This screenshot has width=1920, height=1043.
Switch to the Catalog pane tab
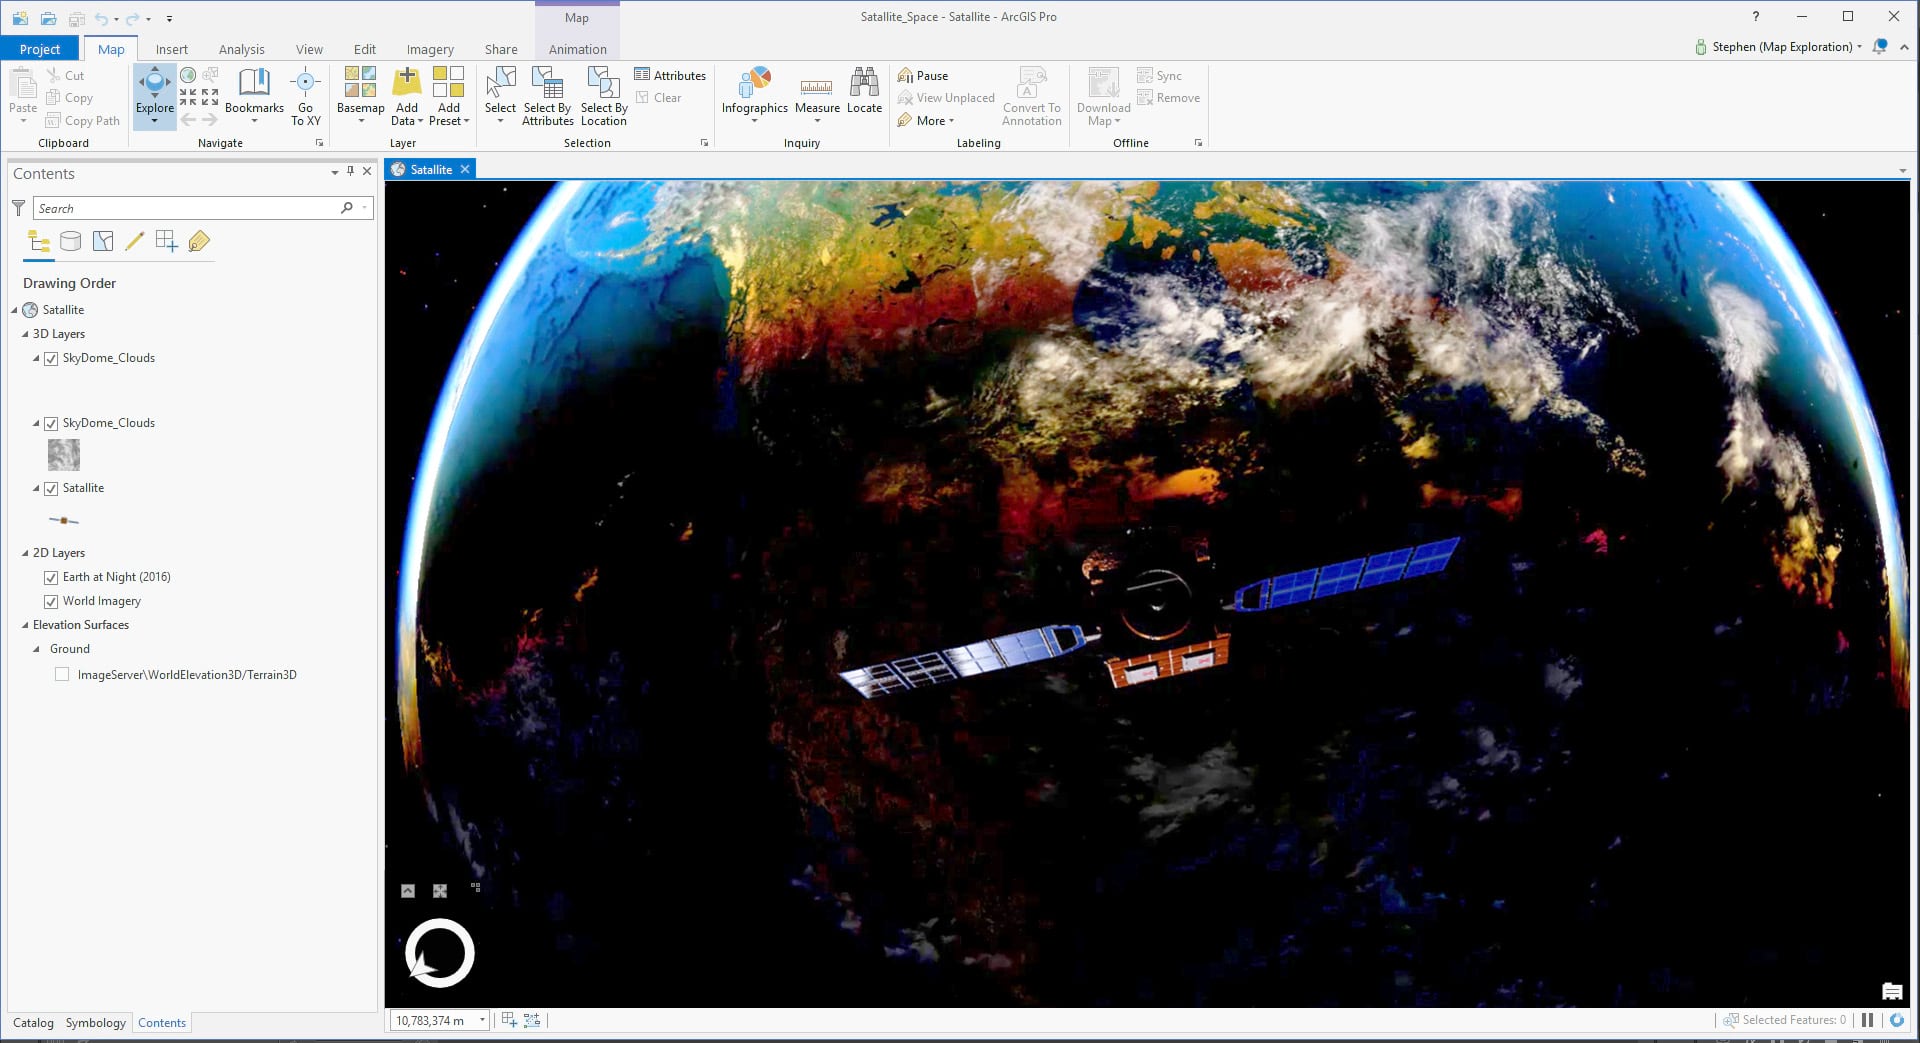(x=33, y=1022)
